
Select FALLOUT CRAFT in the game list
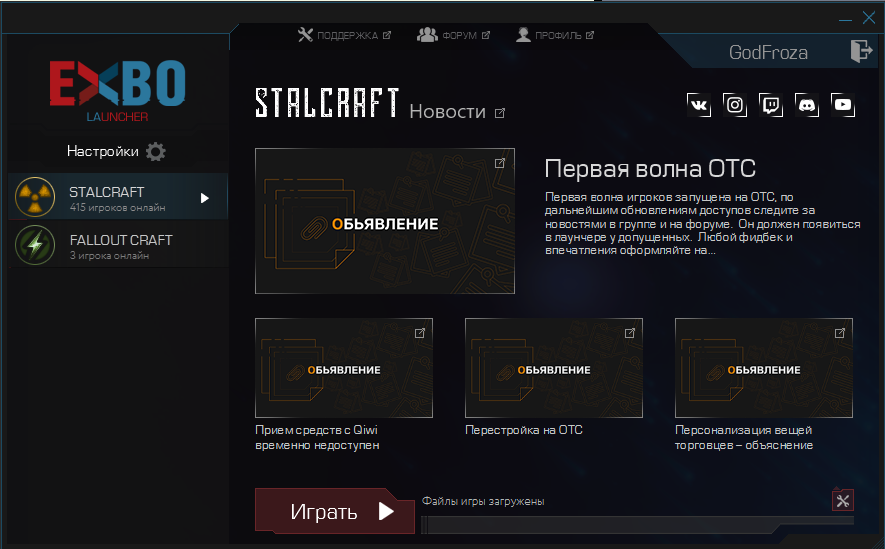(x=118, y=245)
